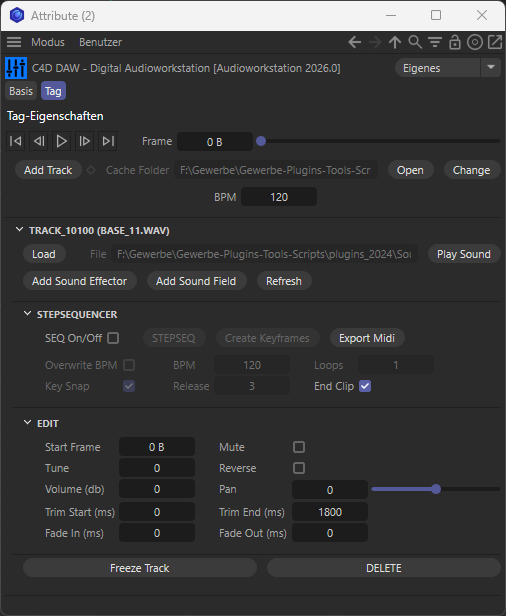Click Play Sound button

pos(464,254)
